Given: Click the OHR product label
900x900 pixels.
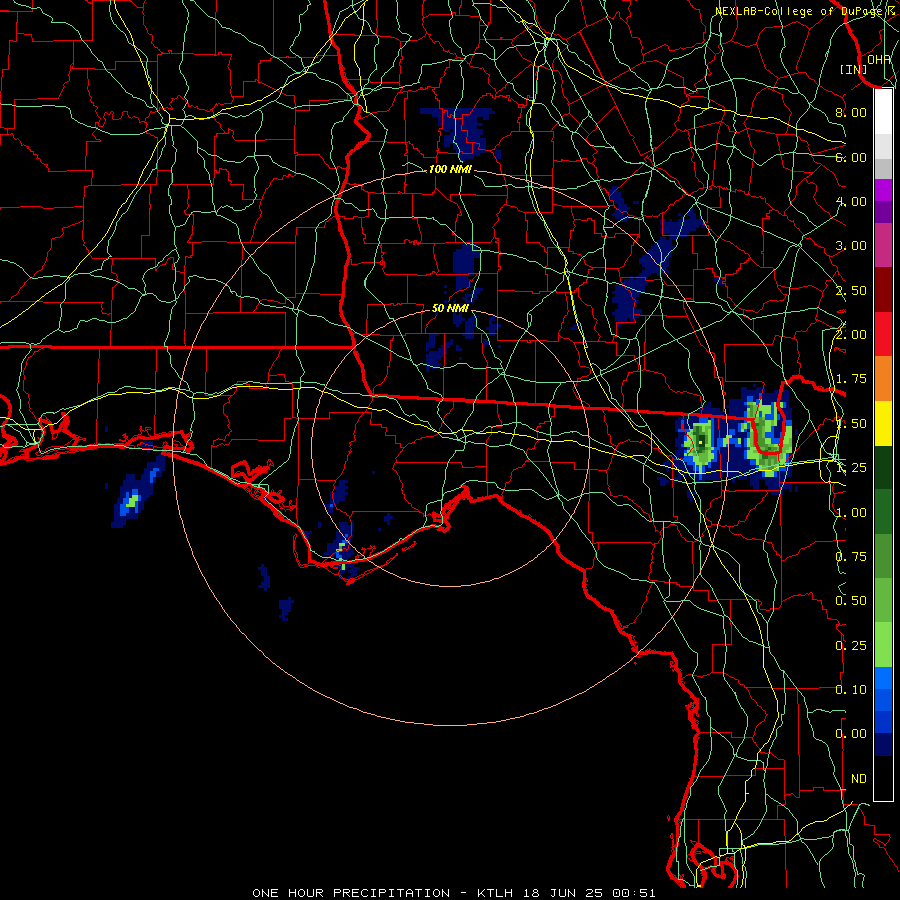Looking at the screenshot, I should click(x=879, y=59).
